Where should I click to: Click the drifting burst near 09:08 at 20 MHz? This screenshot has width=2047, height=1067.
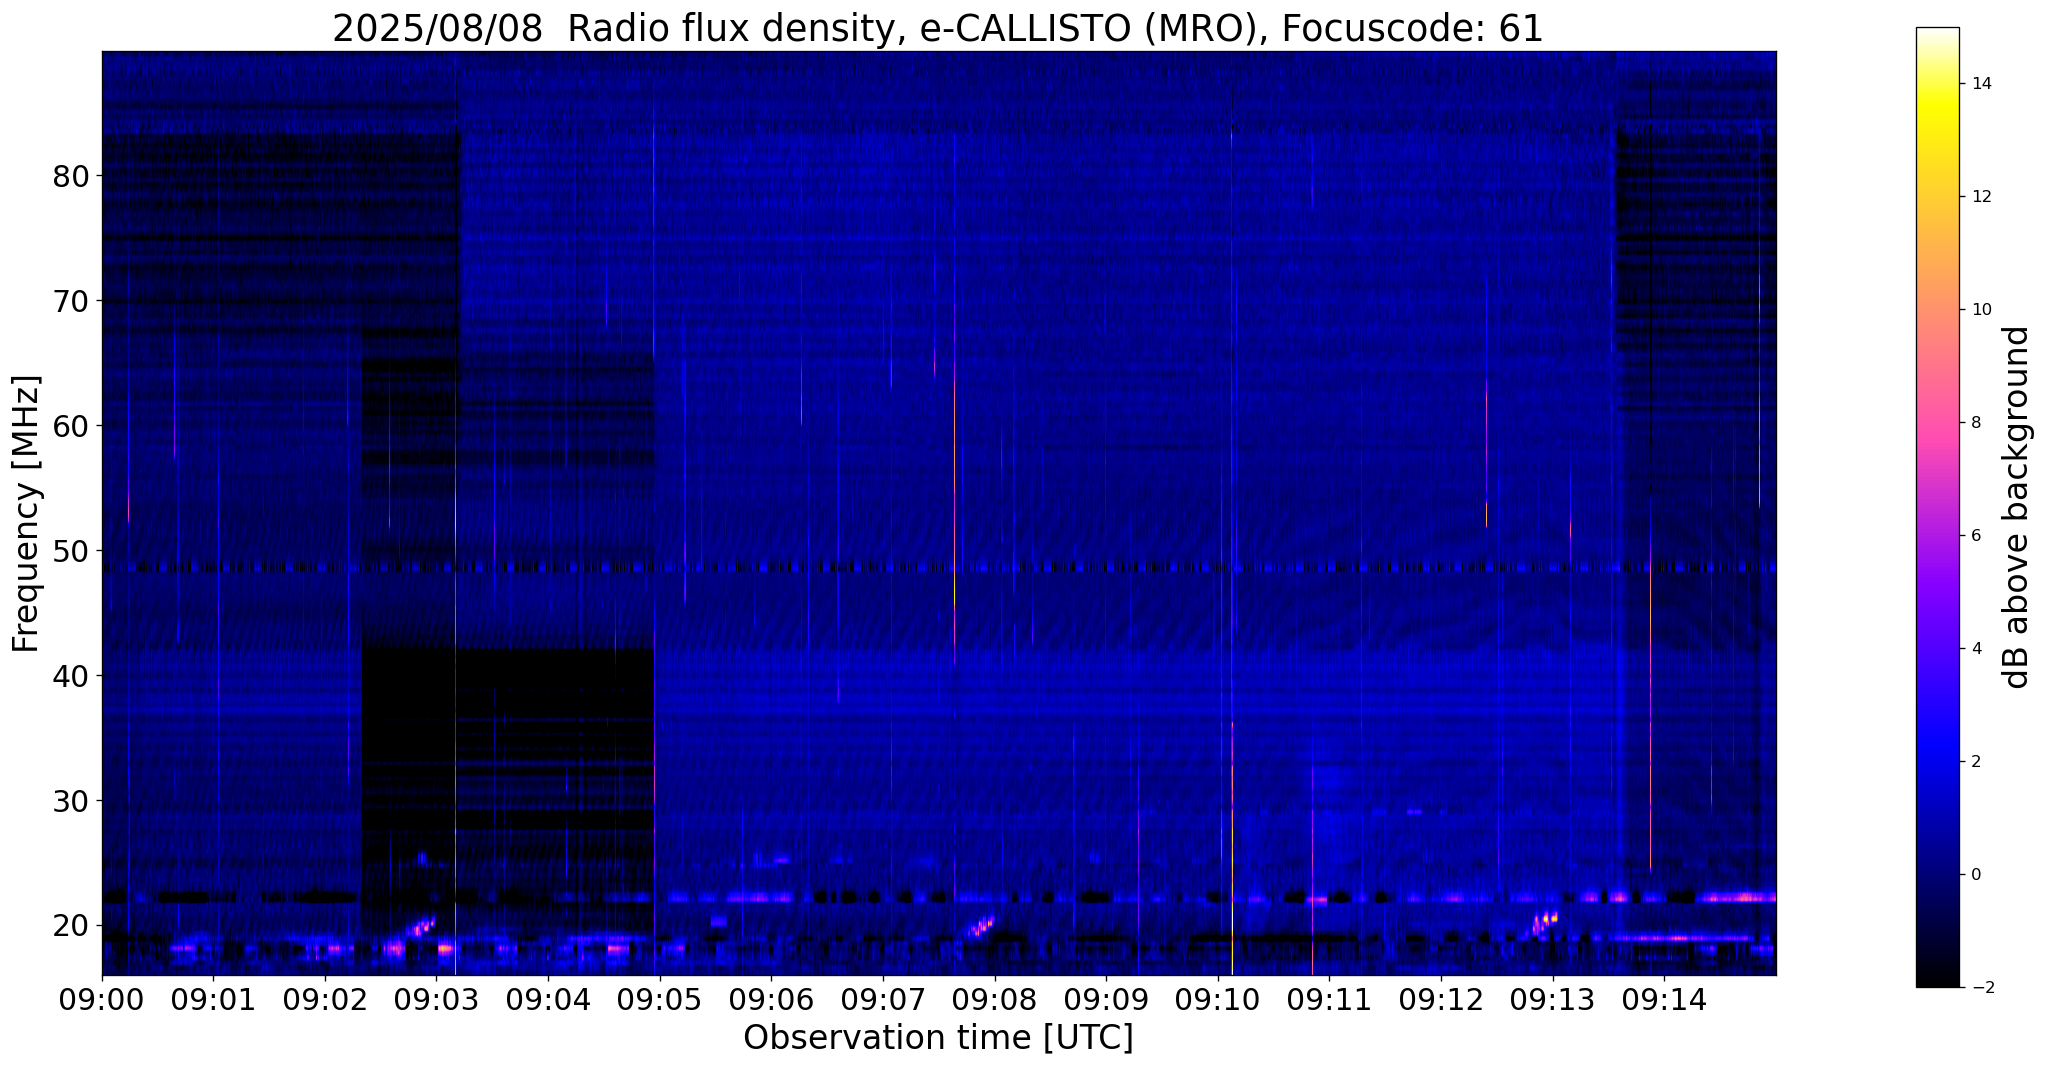980,926
